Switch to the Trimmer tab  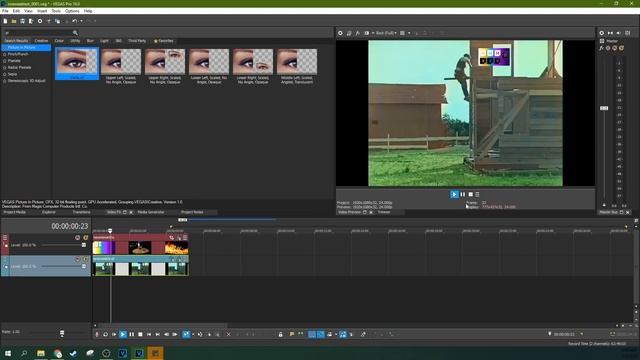(x=384, y=212)
